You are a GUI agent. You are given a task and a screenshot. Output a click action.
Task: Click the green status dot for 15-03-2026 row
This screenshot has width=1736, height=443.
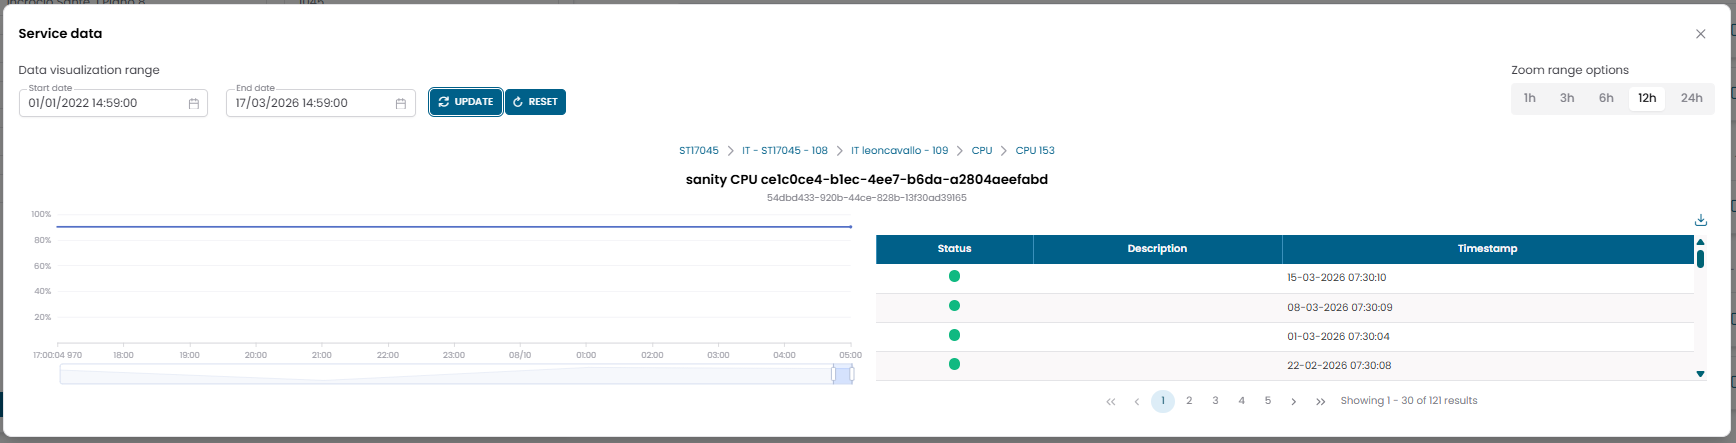954,276
